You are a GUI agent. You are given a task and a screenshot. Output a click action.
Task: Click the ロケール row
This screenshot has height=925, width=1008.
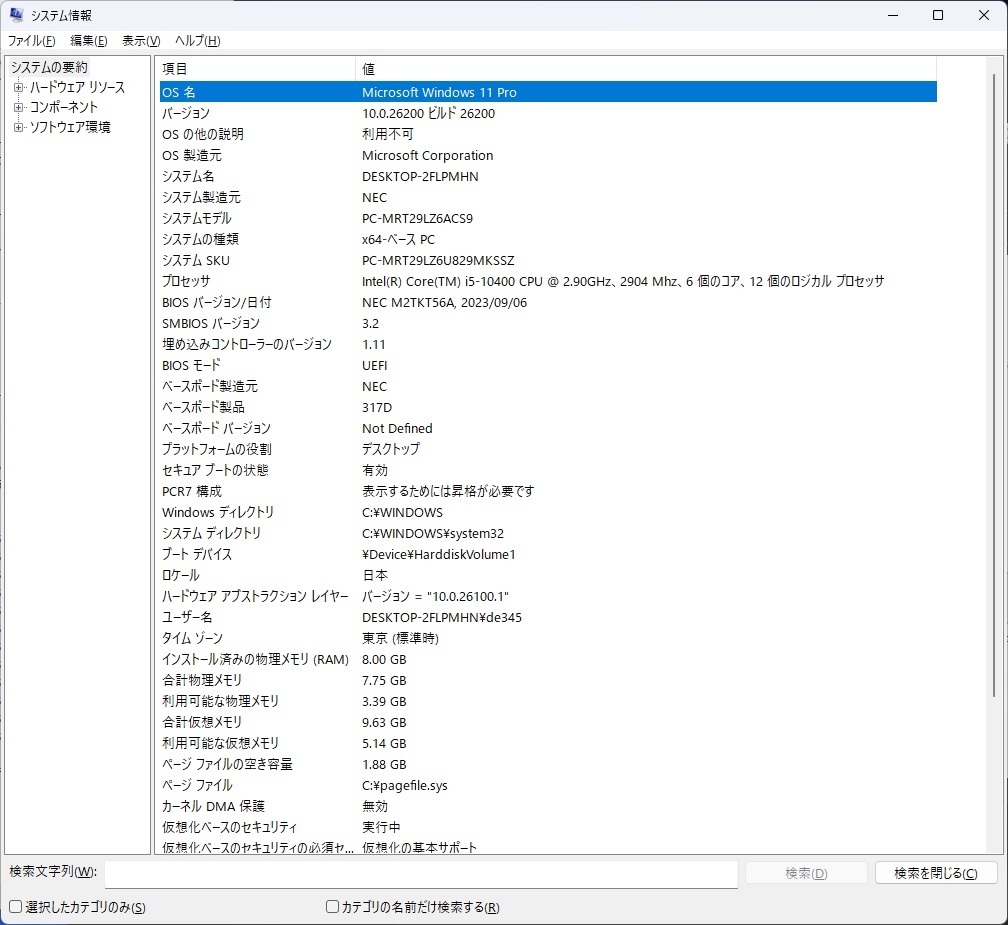point(548,575)
